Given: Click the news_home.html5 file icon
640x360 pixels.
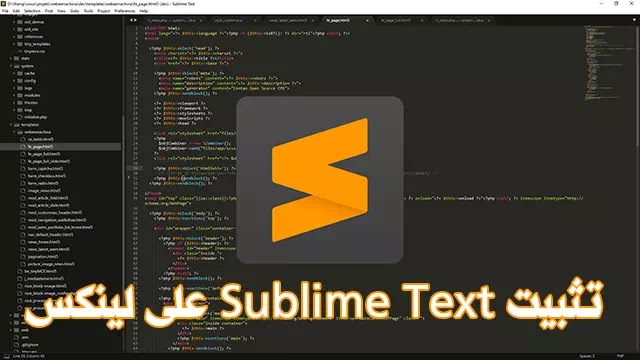Looking at the screenshot, I should point(23,242).
